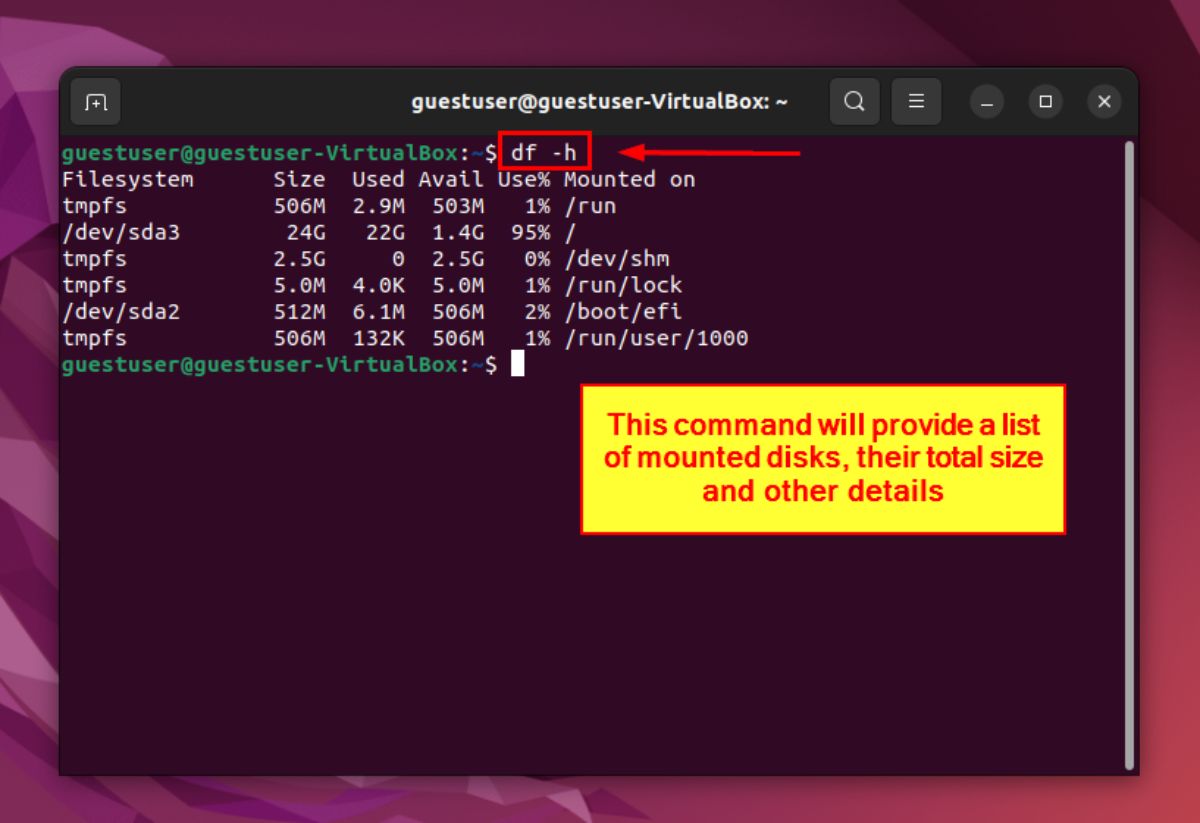The width and height of the screenshot is (1200, 823).
Task: Click the /boot/efi mount point
Action: [x=622, y=312]
